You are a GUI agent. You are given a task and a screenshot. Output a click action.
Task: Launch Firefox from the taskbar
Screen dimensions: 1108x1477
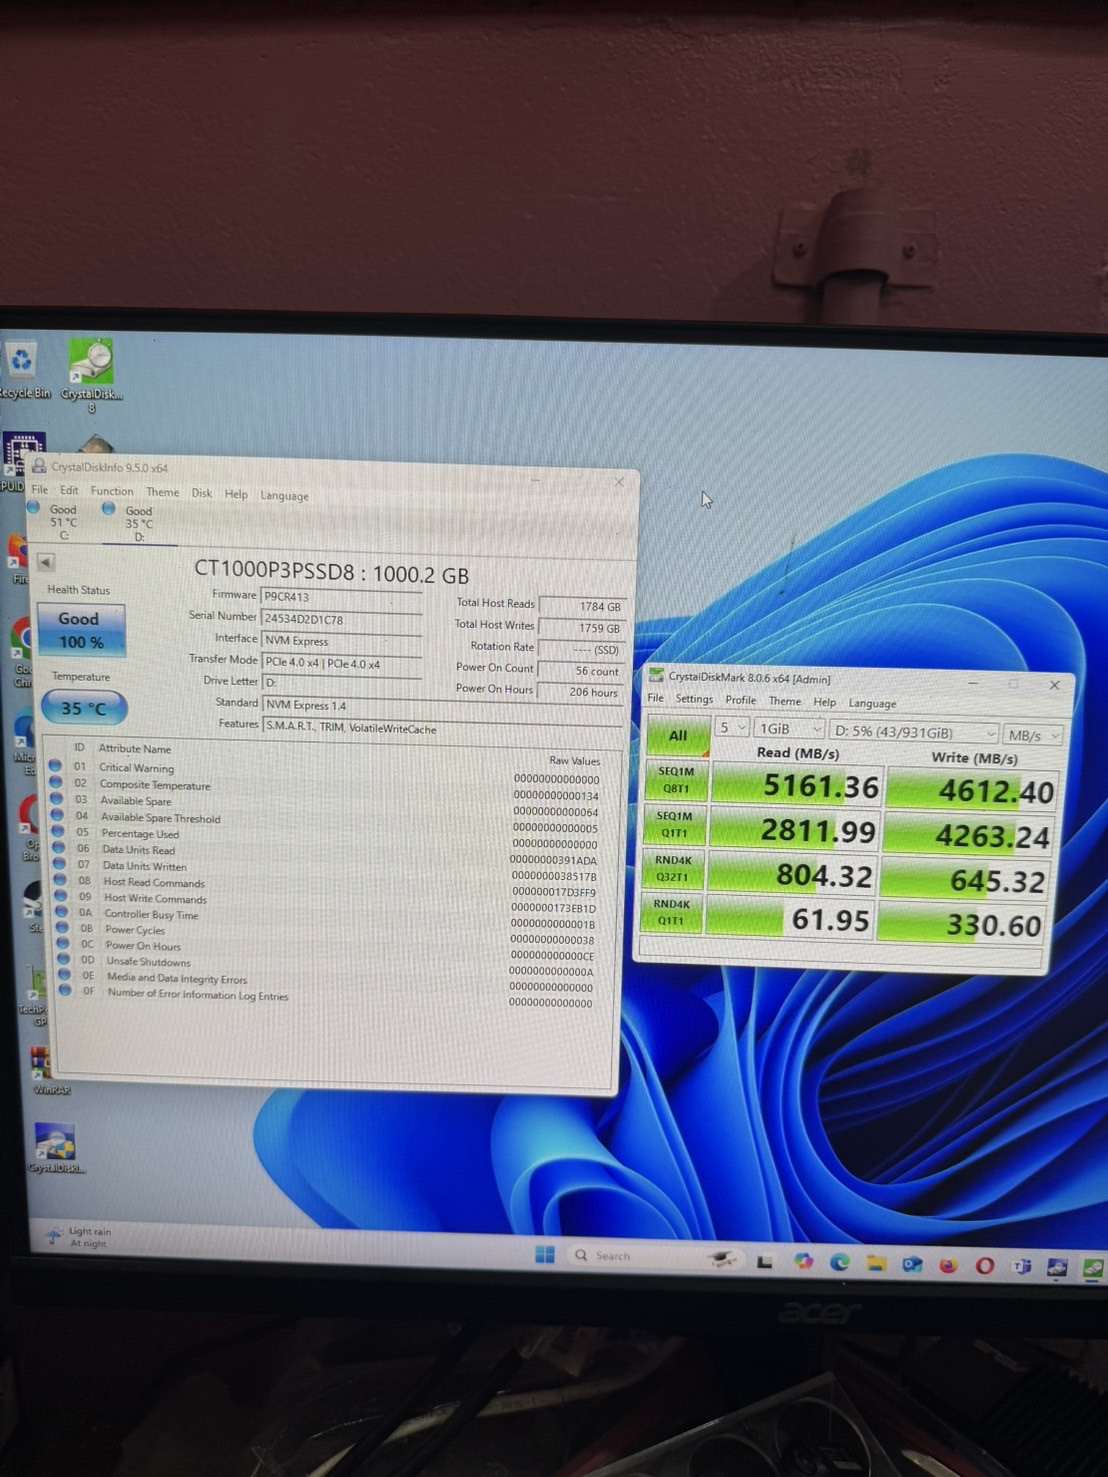click(x=948, y=1265)
